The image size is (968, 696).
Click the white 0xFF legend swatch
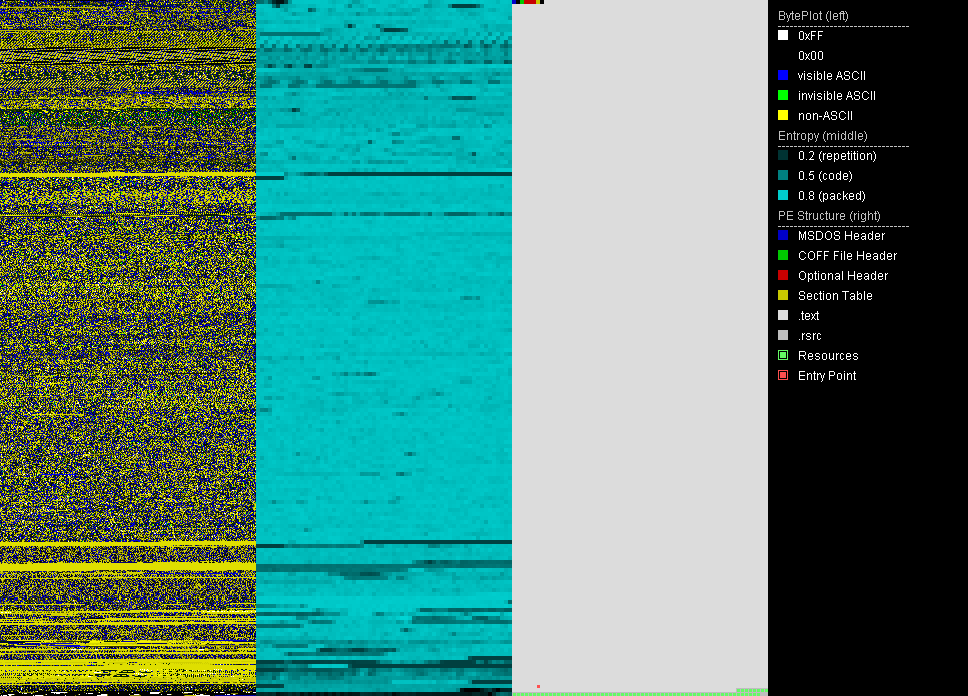pyautogui.click(x=783, y=35)
